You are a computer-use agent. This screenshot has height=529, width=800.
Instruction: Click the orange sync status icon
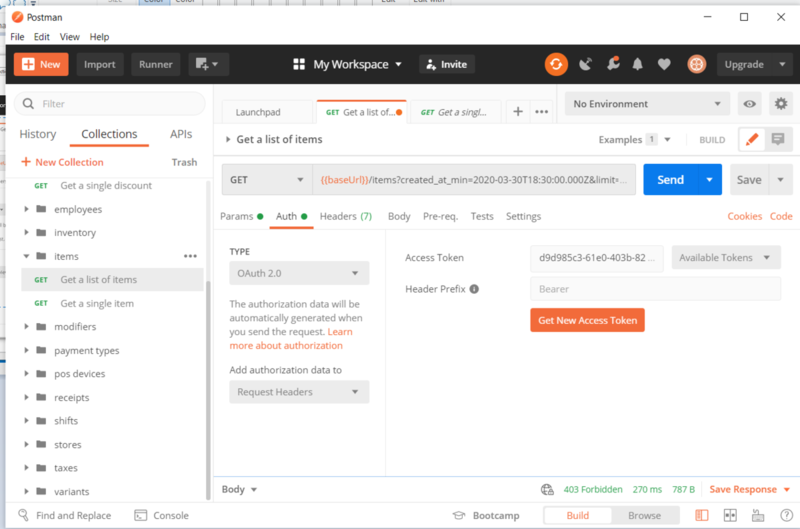tap(556, 64)
